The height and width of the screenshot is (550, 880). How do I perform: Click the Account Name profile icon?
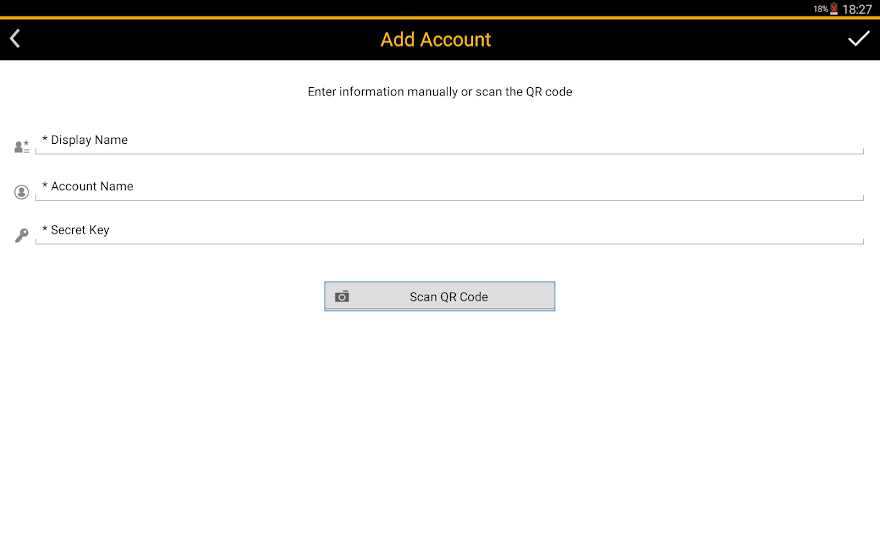click(21, 192)
